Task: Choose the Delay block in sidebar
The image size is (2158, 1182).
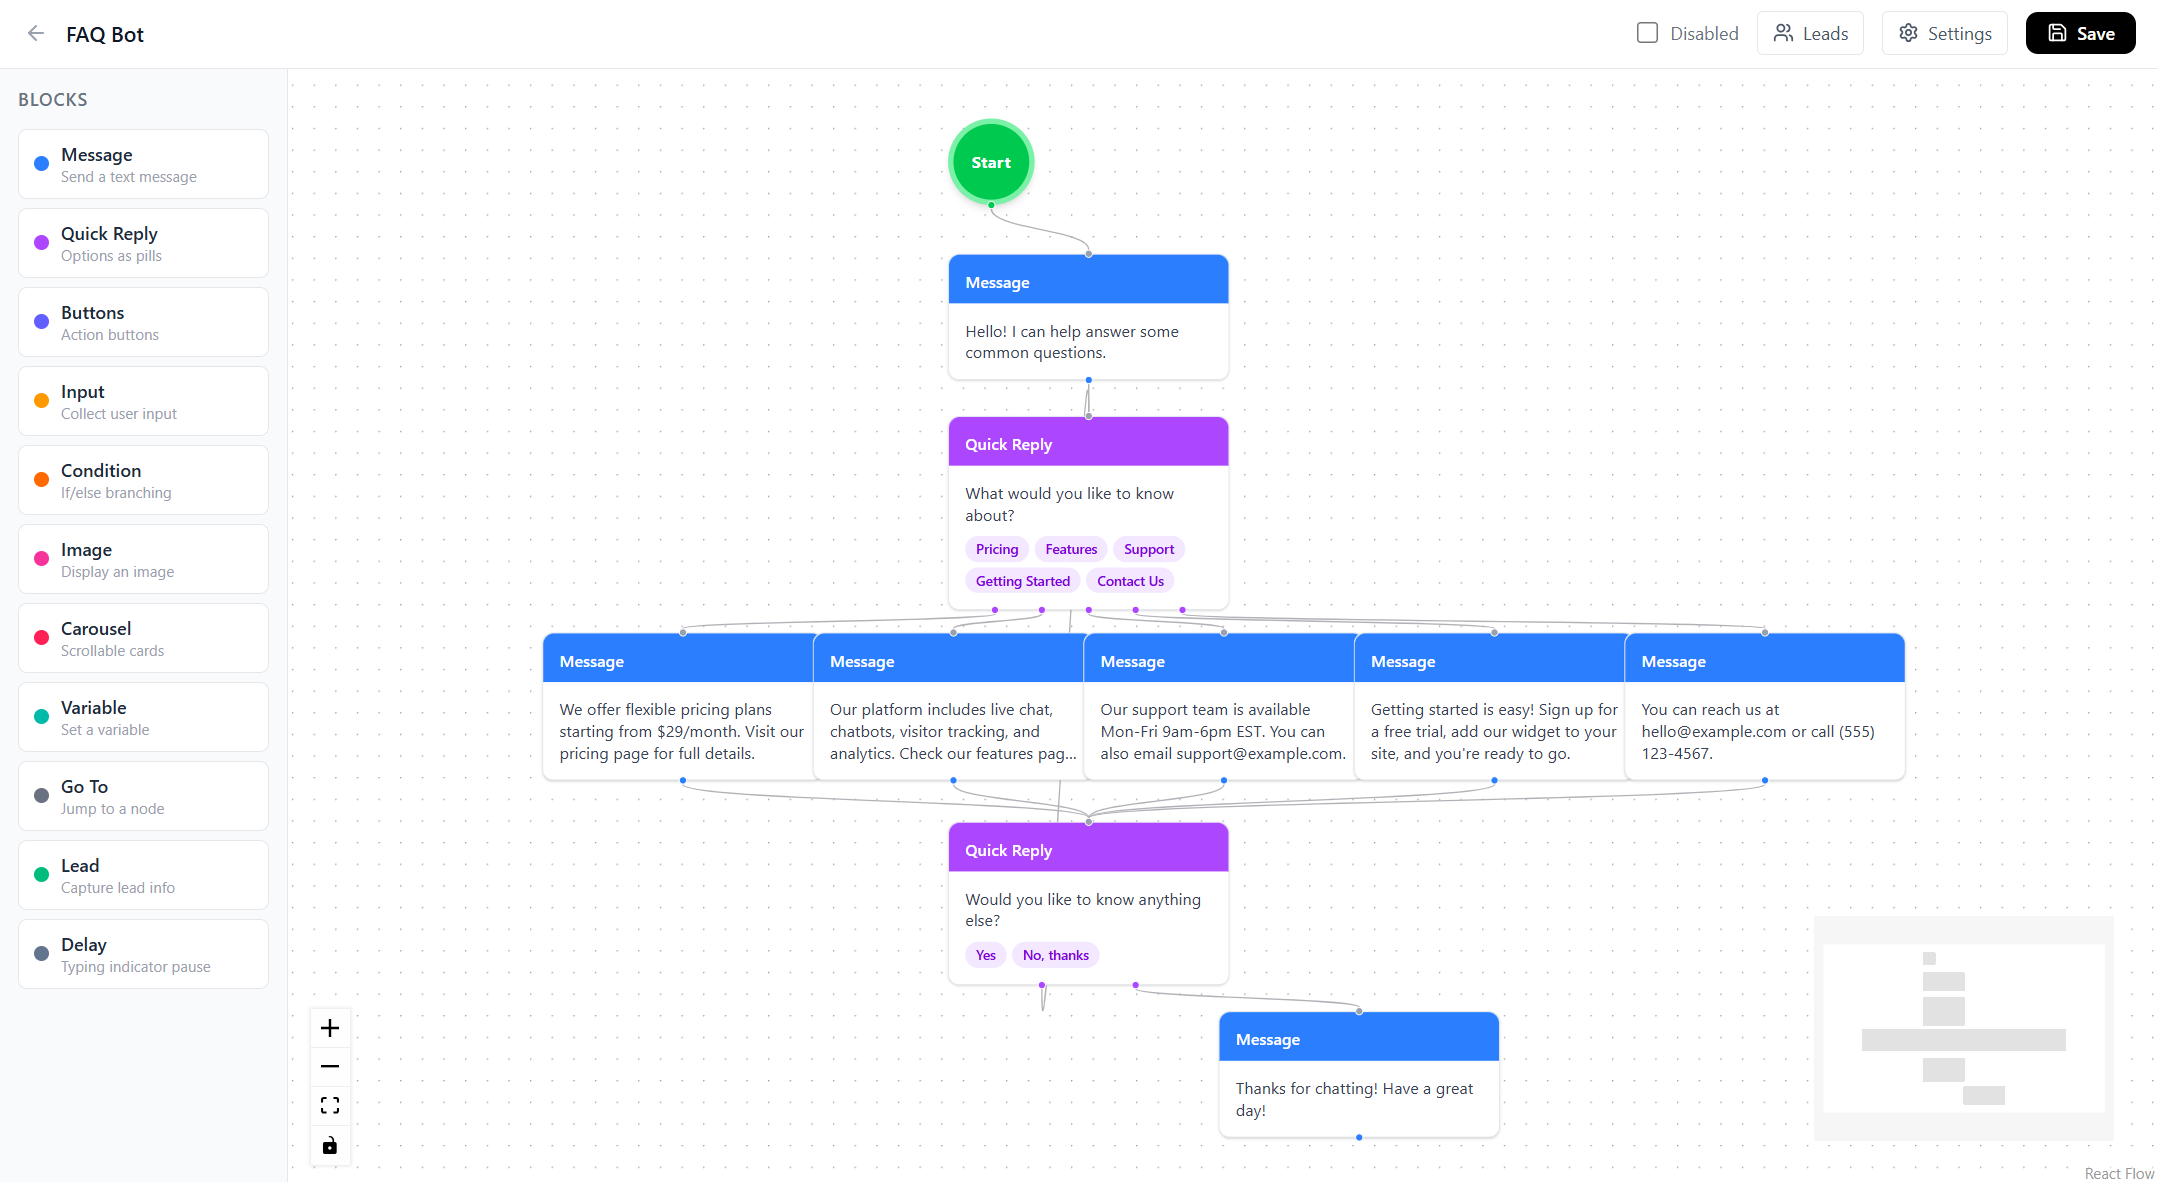Action: (x=143, y=954)
